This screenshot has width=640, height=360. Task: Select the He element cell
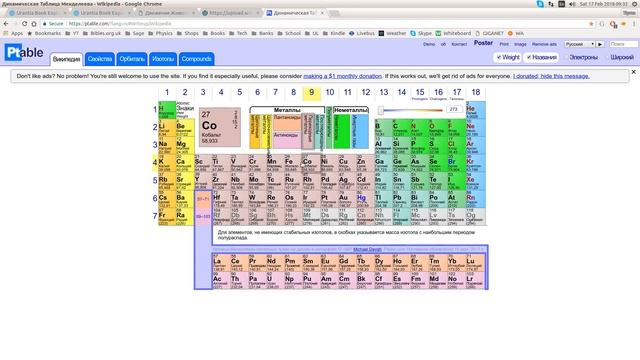coord(477,110)
